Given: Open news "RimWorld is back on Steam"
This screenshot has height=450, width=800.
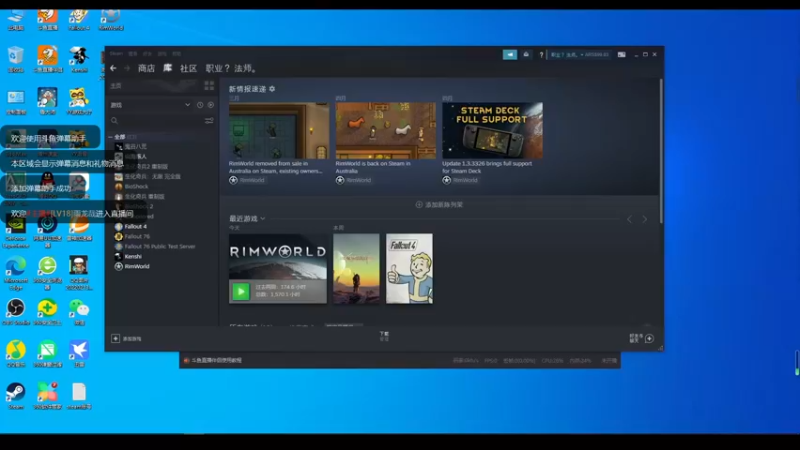Looking at the screenshot, I should pos(385,138).
